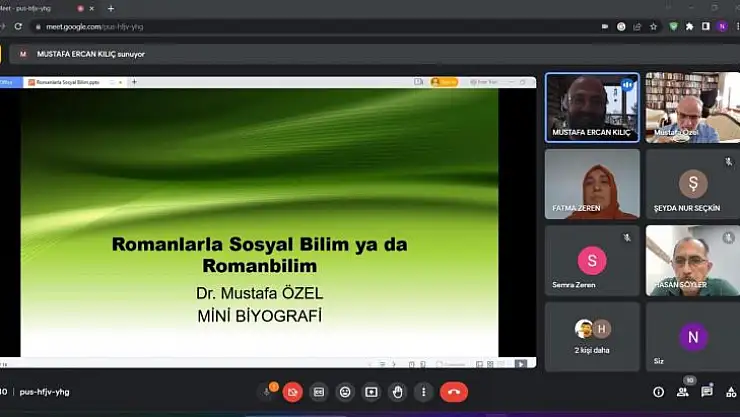Raise your hand in the meeting
Screen dimensions: 740x417
pos(397,392)
